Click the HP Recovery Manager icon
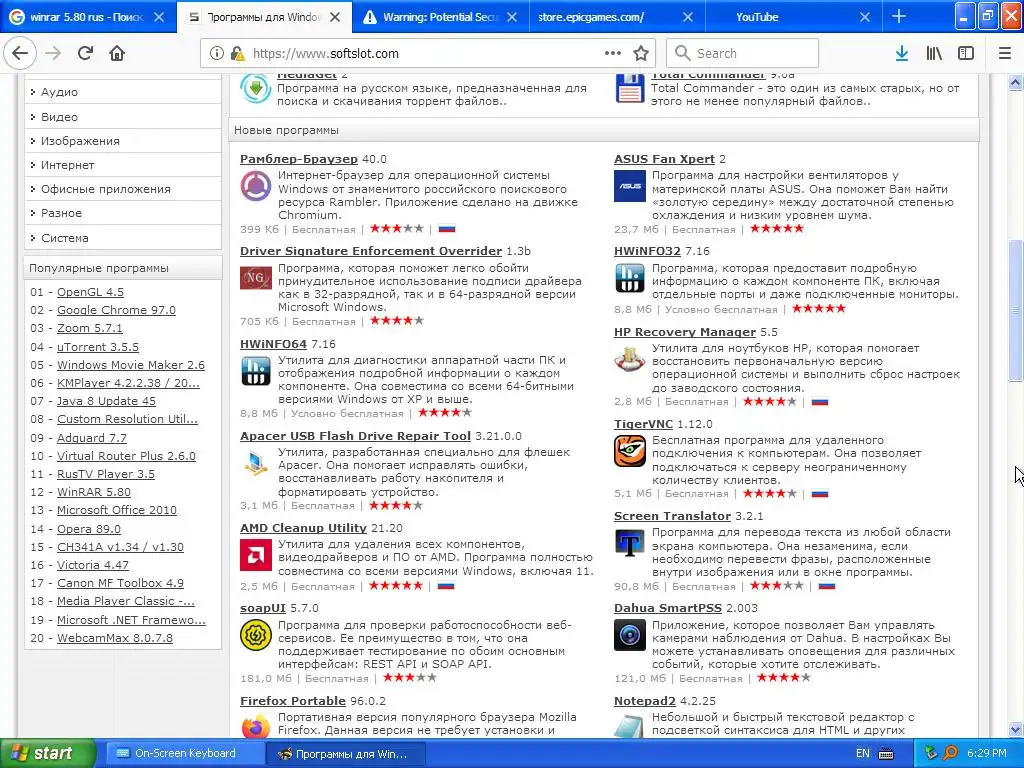This screenshot has width=1024, height=768. click(630, 360)
